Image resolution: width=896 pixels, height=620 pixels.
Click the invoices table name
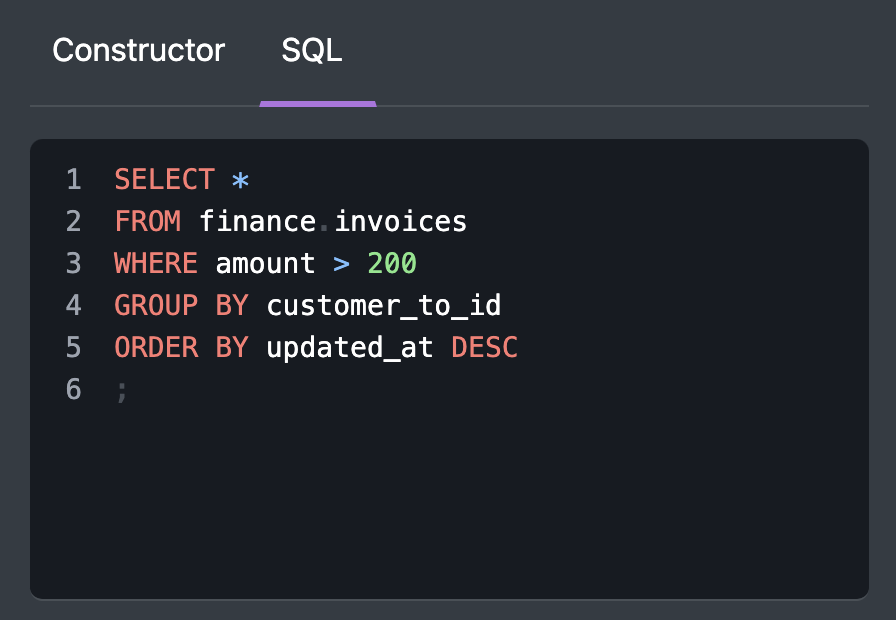[400, 221]
